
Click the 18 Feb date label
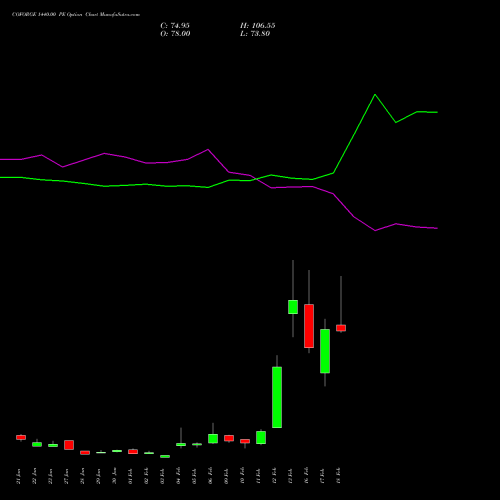coord(339,476)
